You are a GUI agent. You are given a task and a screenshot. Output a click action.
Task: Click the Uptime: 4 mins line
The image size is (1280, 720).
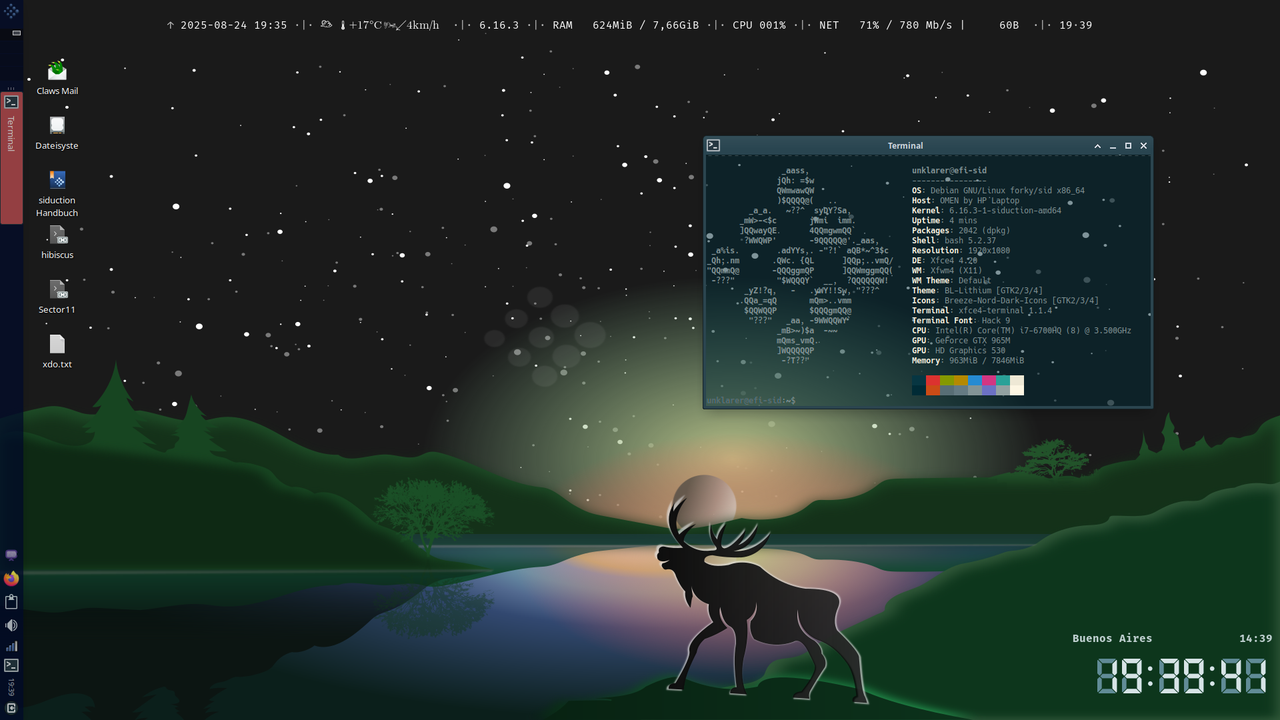pos(946,220)
